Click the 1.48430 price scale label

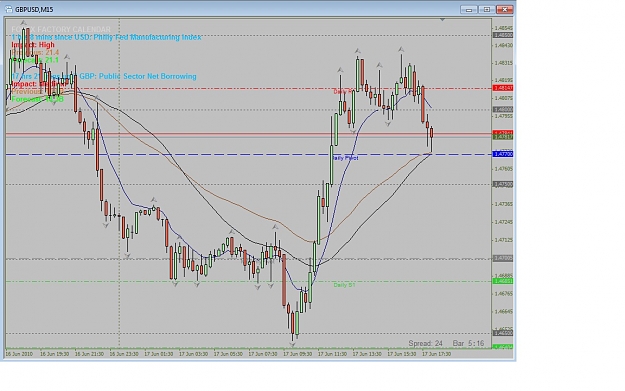[503, 45]
